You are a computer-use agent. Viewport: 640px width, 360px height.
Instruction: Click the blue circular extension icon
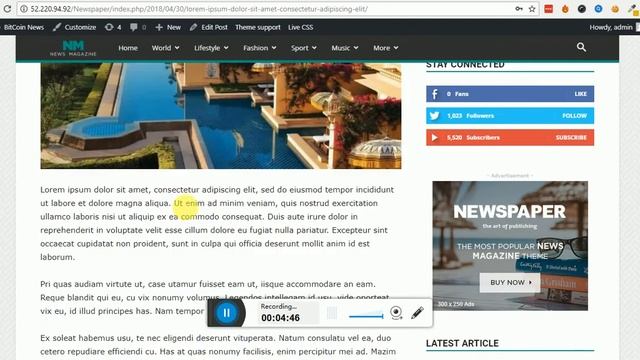point(598,9)
